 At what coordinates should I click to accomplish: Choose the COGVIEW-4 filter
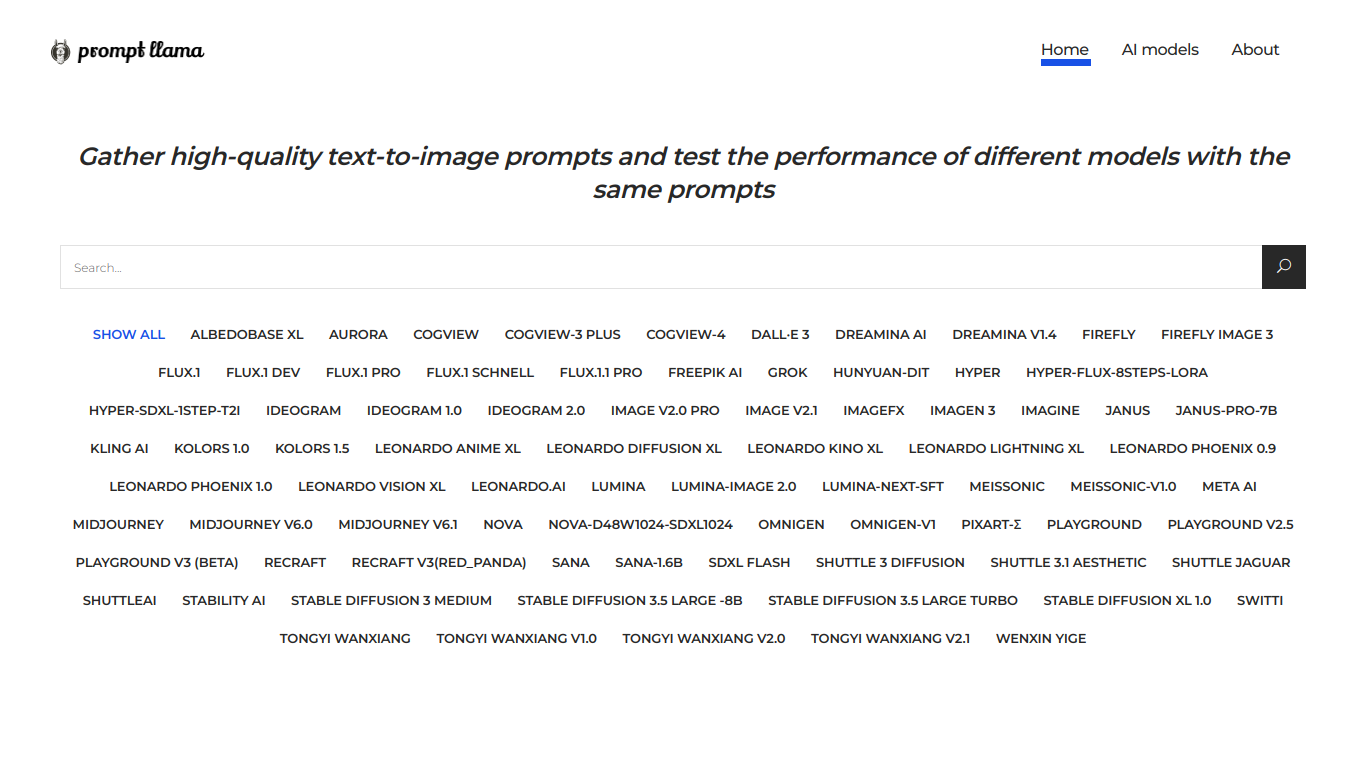(686, 335)
